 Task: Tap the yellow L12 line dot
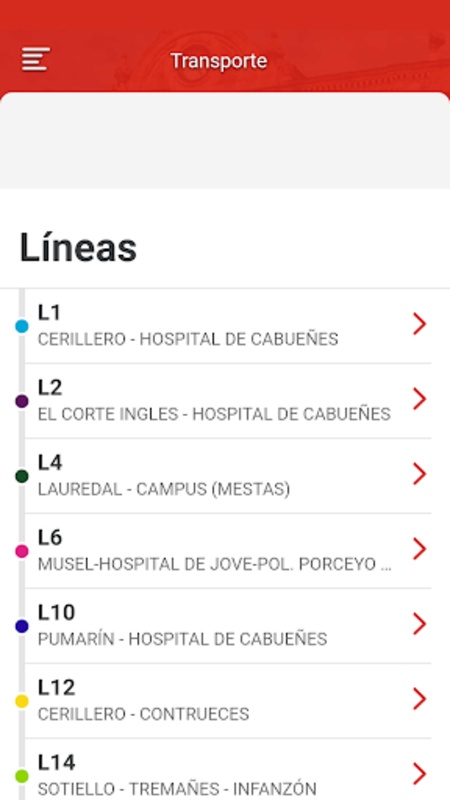click(21, 701)
